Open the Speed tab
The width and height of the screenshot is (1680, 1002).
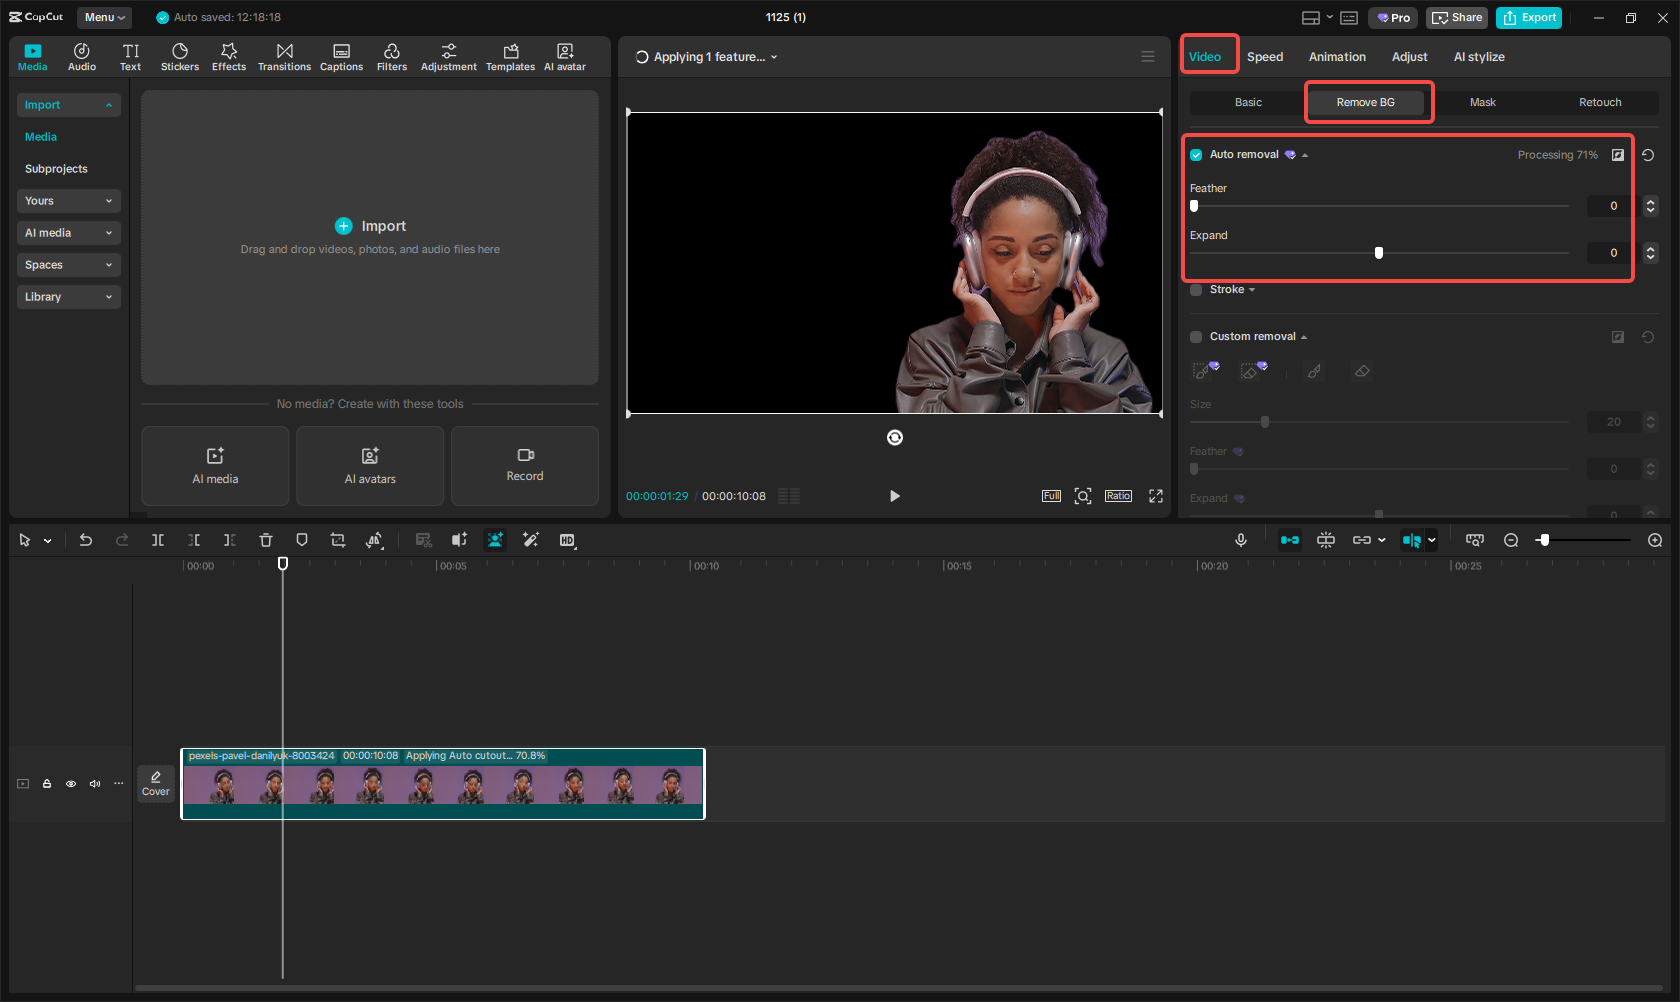pyautogui.click(x=1265, y=57)
